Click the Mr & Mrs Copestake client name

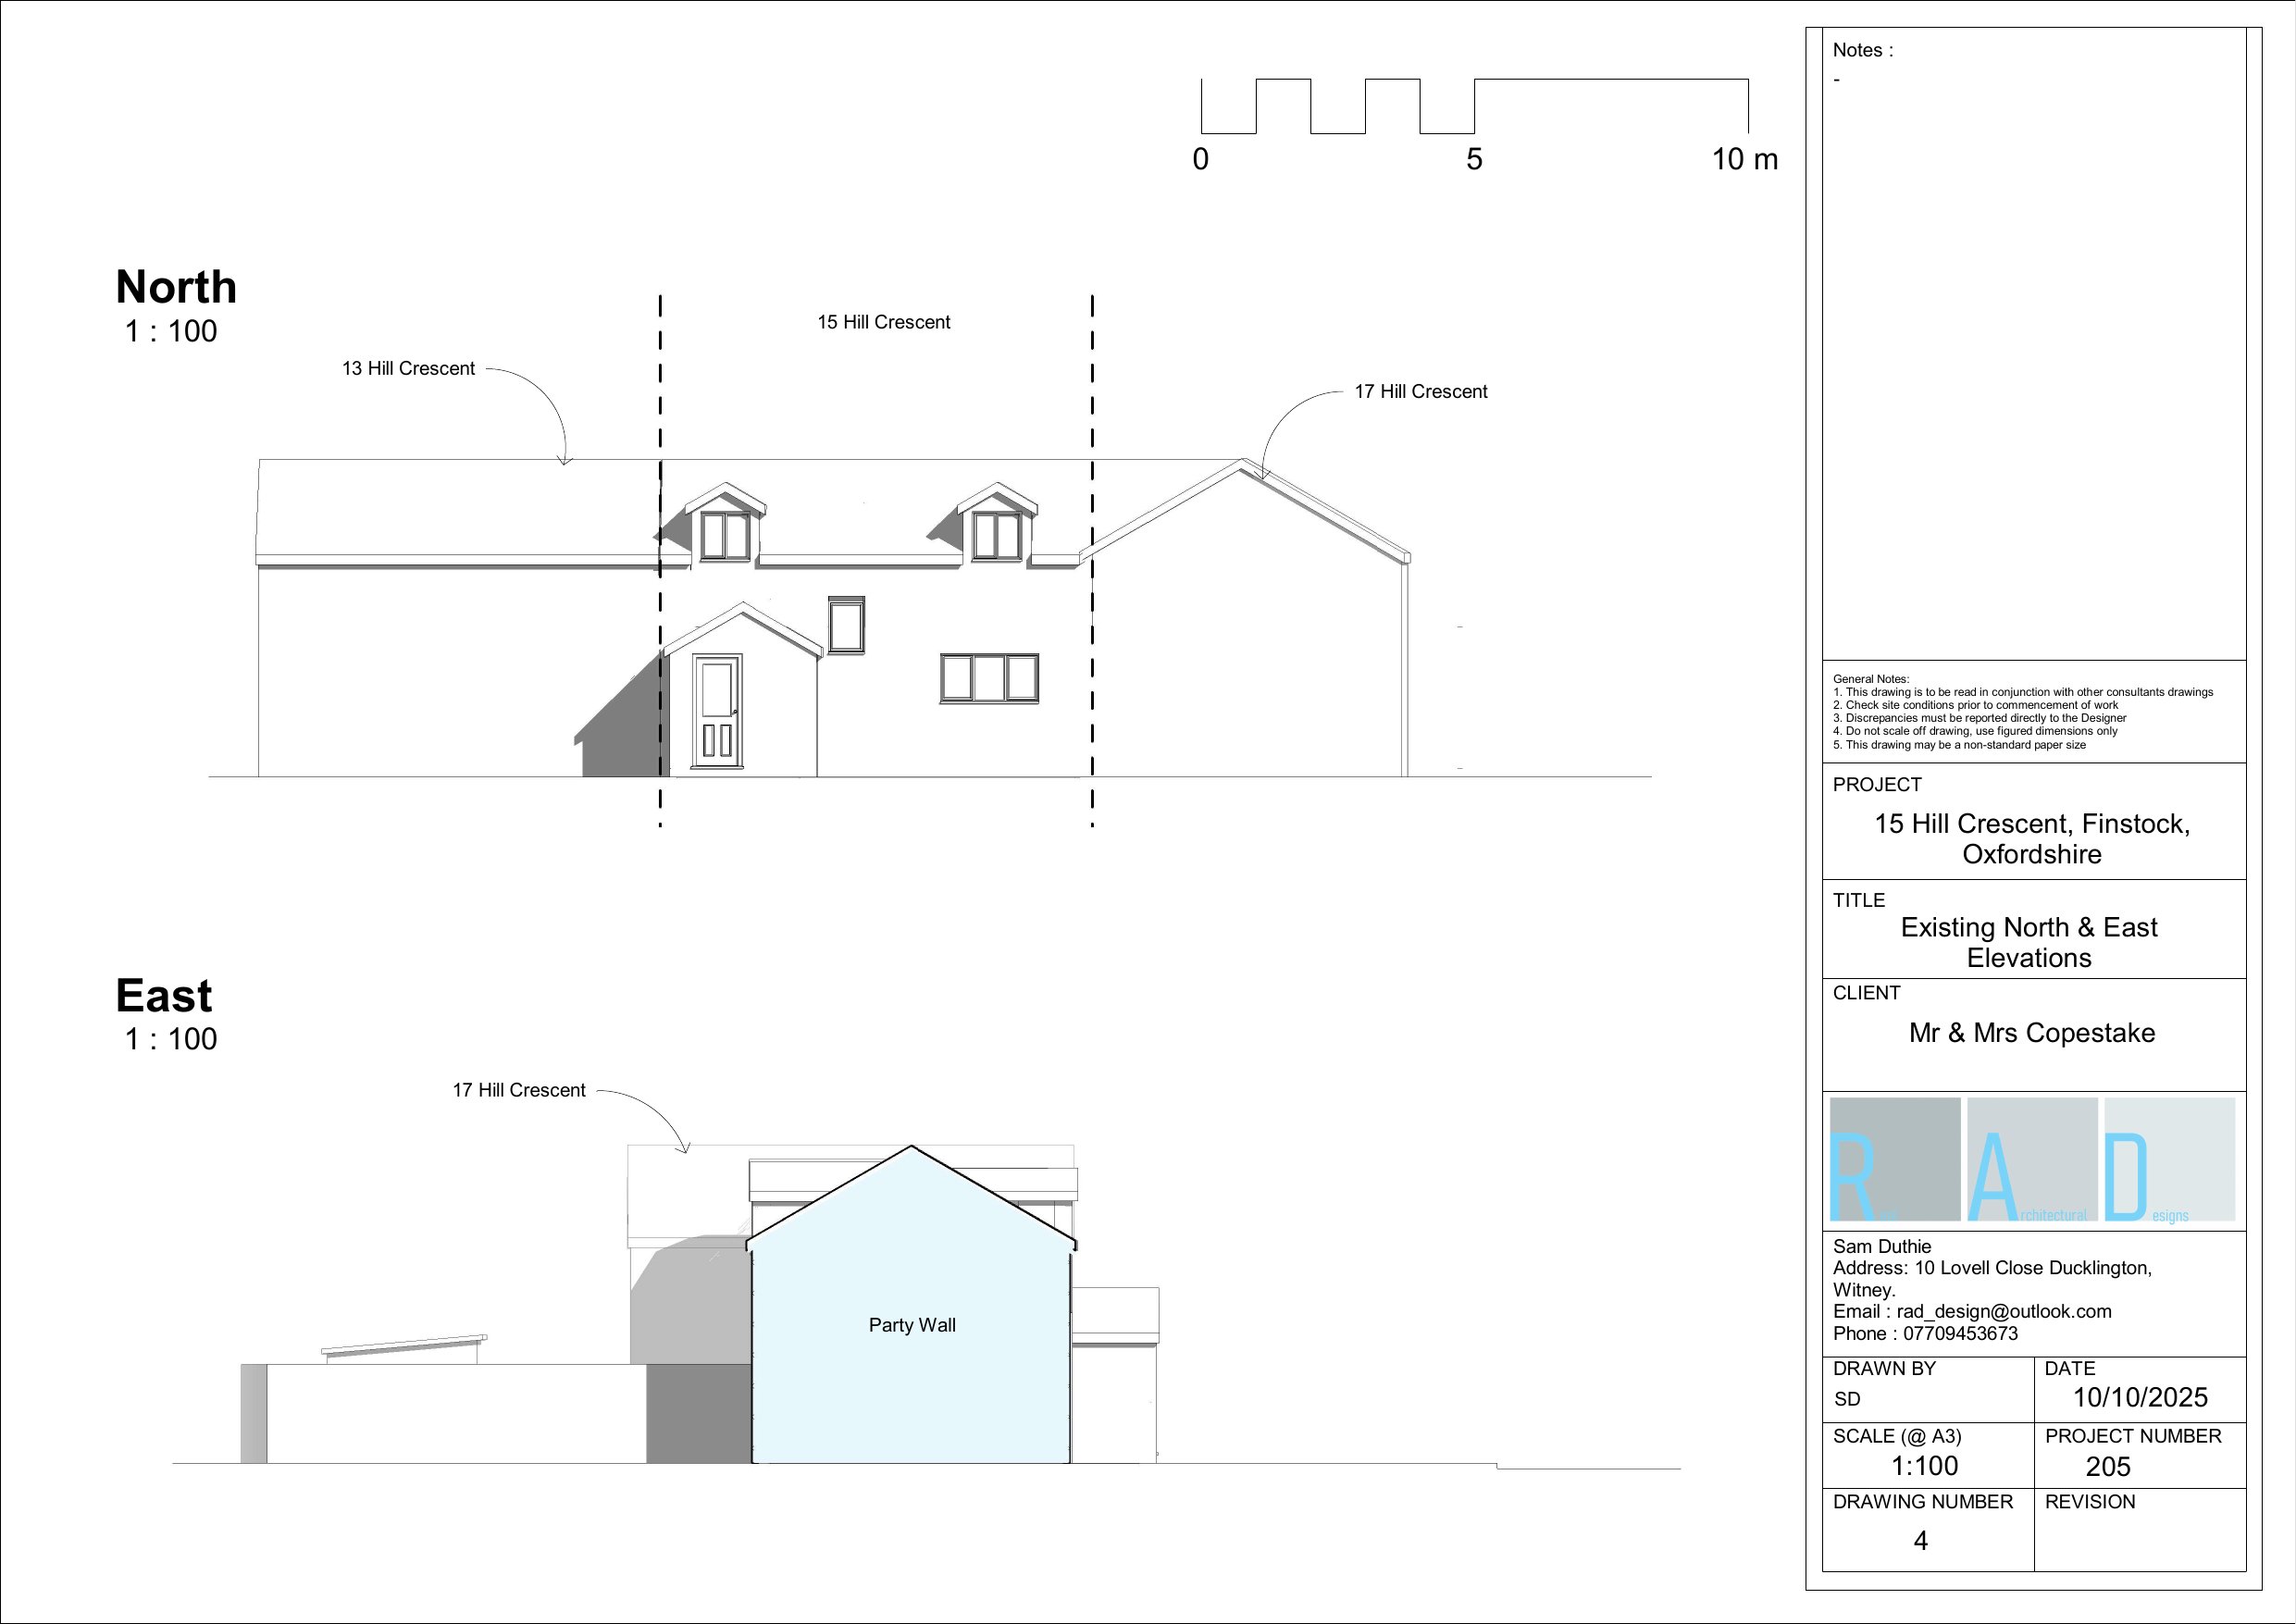[x=2031, y=1033]
